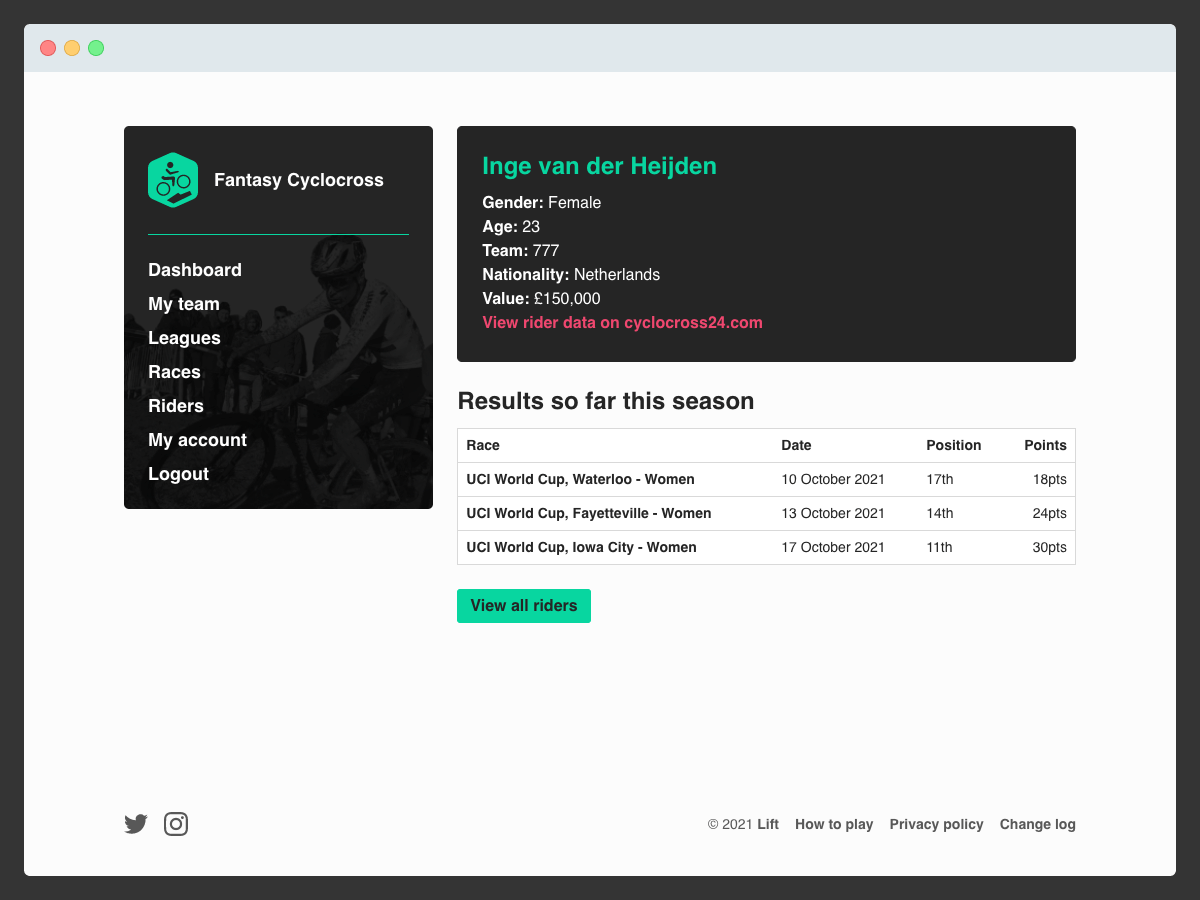Select Leagues in sidebar menu
Screen dimensions: 1200x900
pos(184,338)
